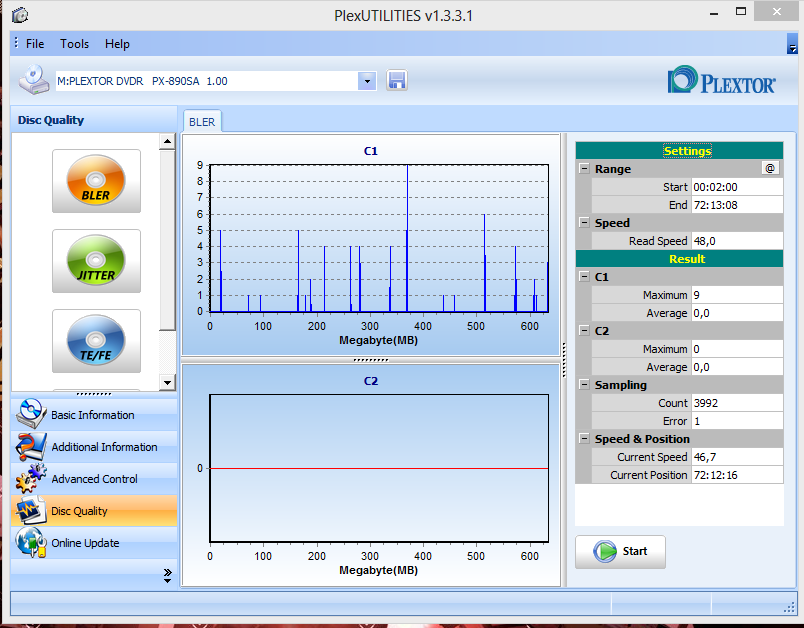This screenshot has height=628, width=804.
Task: Click the Current Speed value 46,7
Action: pyautogui.click(x=737, y=456)
